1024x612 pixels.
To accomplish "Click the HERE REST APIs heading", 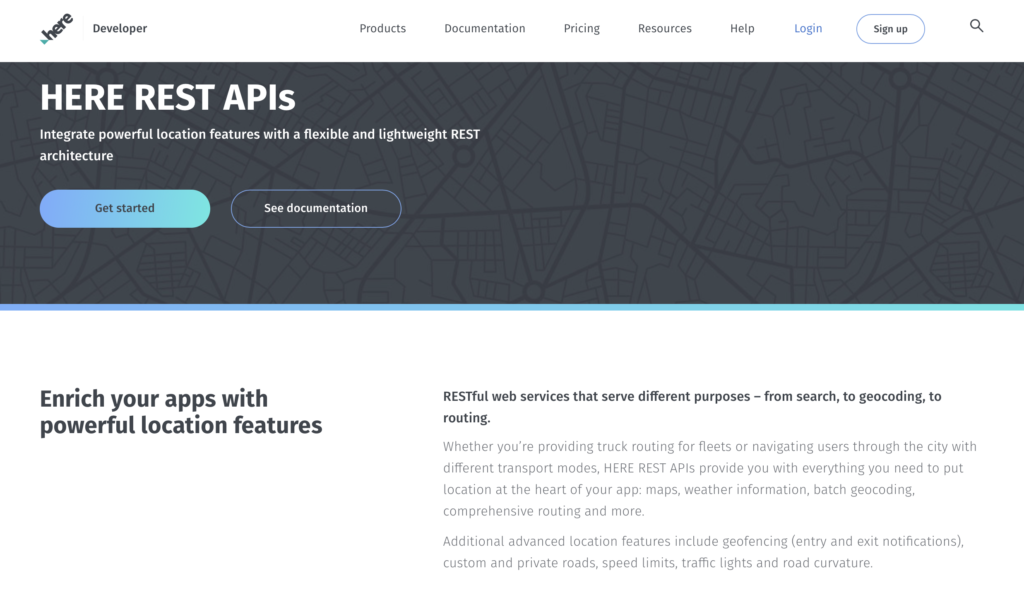I will (x=168, y=98).
